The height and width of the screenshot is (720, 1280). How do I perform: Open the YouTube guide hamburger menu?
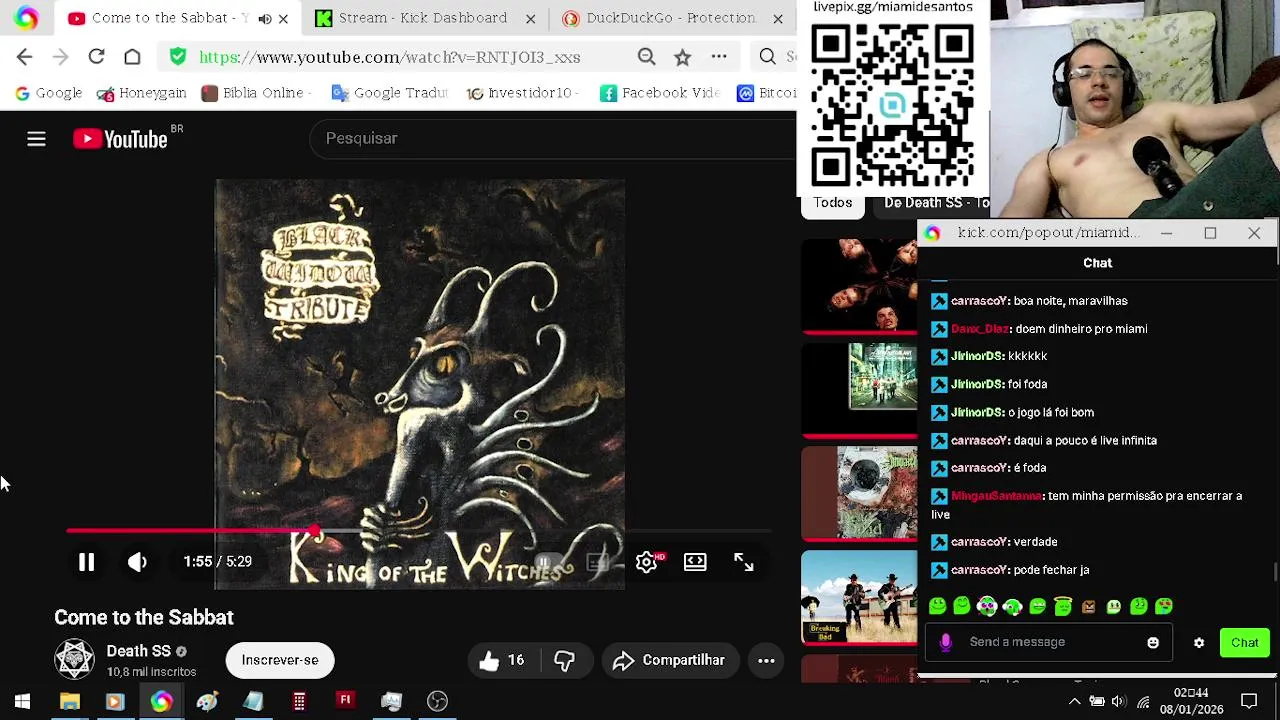pos(36,139)
